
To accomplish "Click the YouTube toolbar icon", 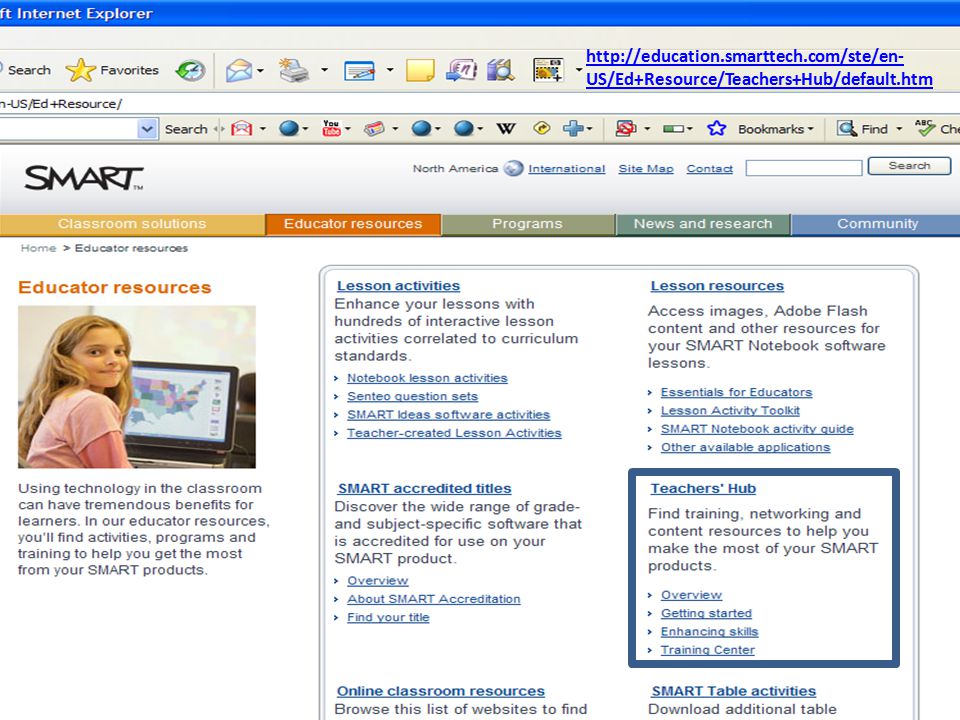I will coord(331,128).
